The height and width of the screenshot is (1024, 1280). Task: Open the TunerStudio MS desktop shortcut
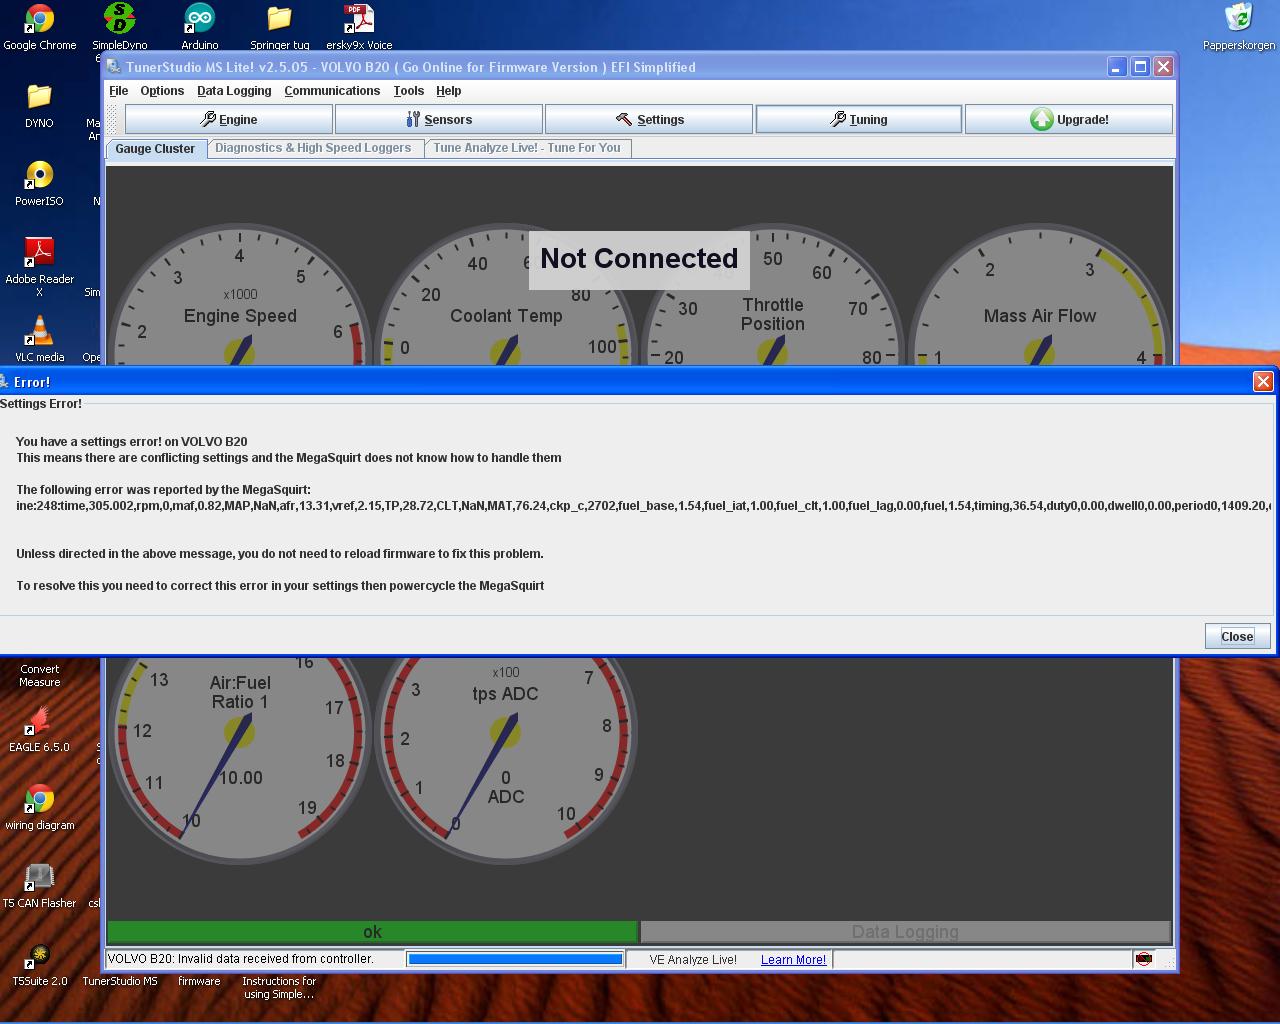point(119,981)
